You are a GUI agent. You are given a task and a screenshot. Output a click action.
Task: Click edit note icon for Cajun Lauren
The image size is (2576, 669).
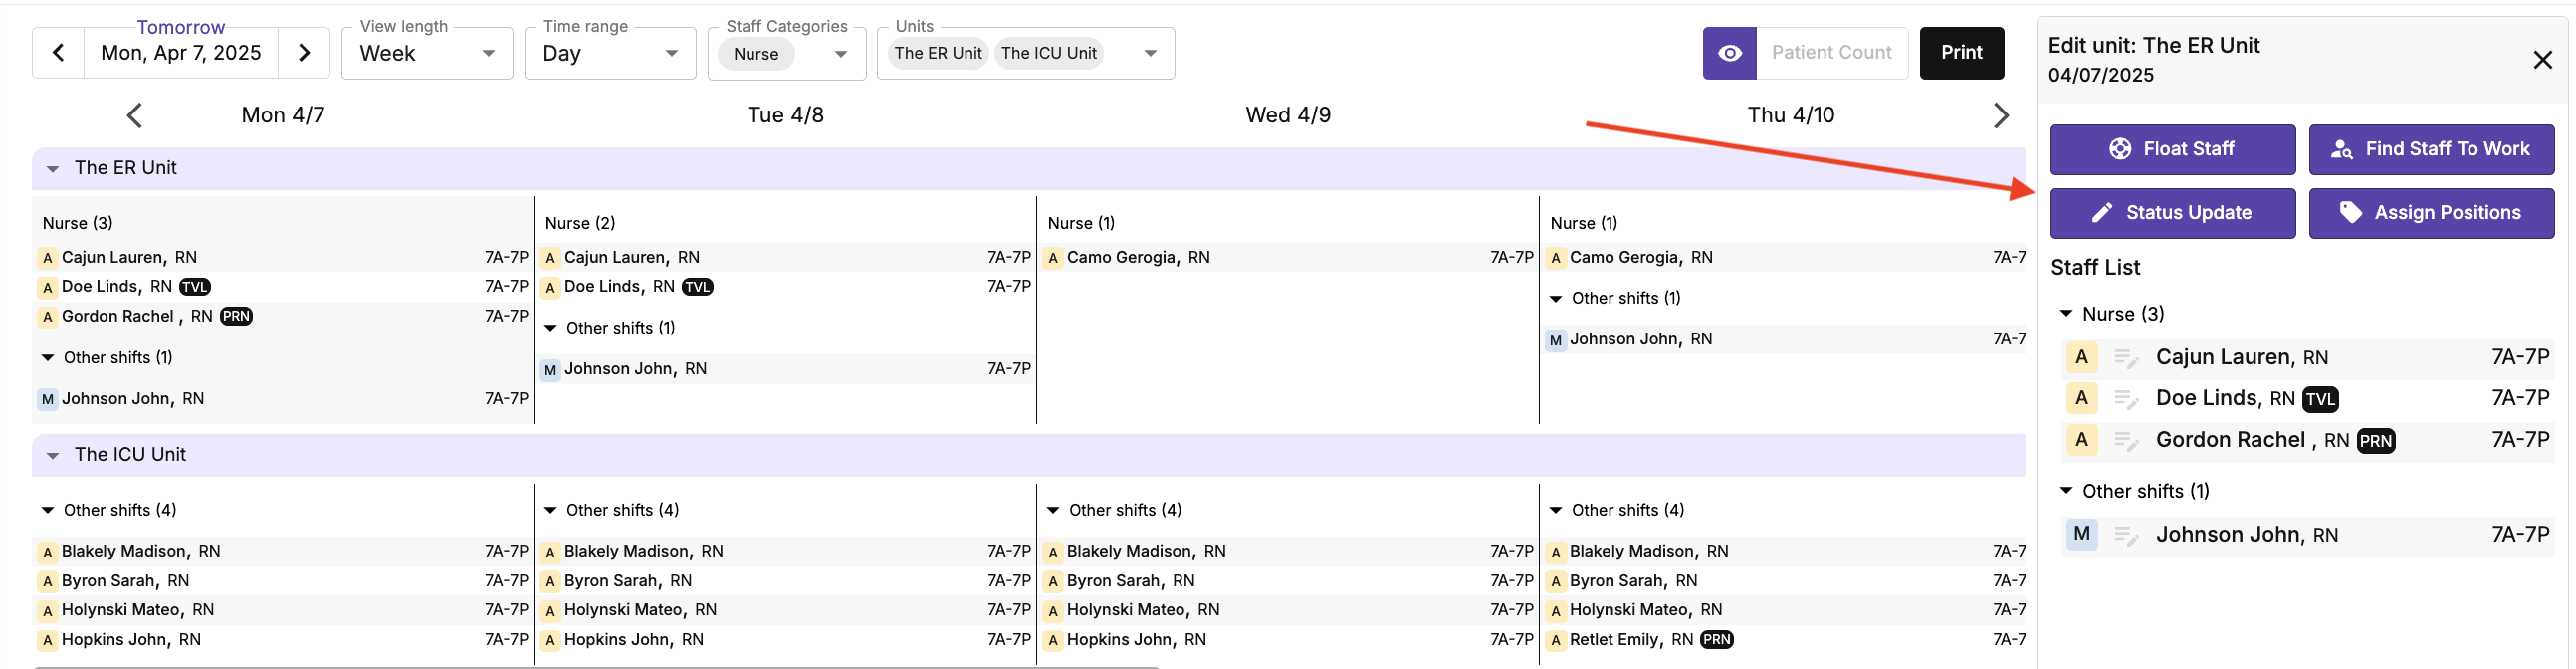point(2126,358)
